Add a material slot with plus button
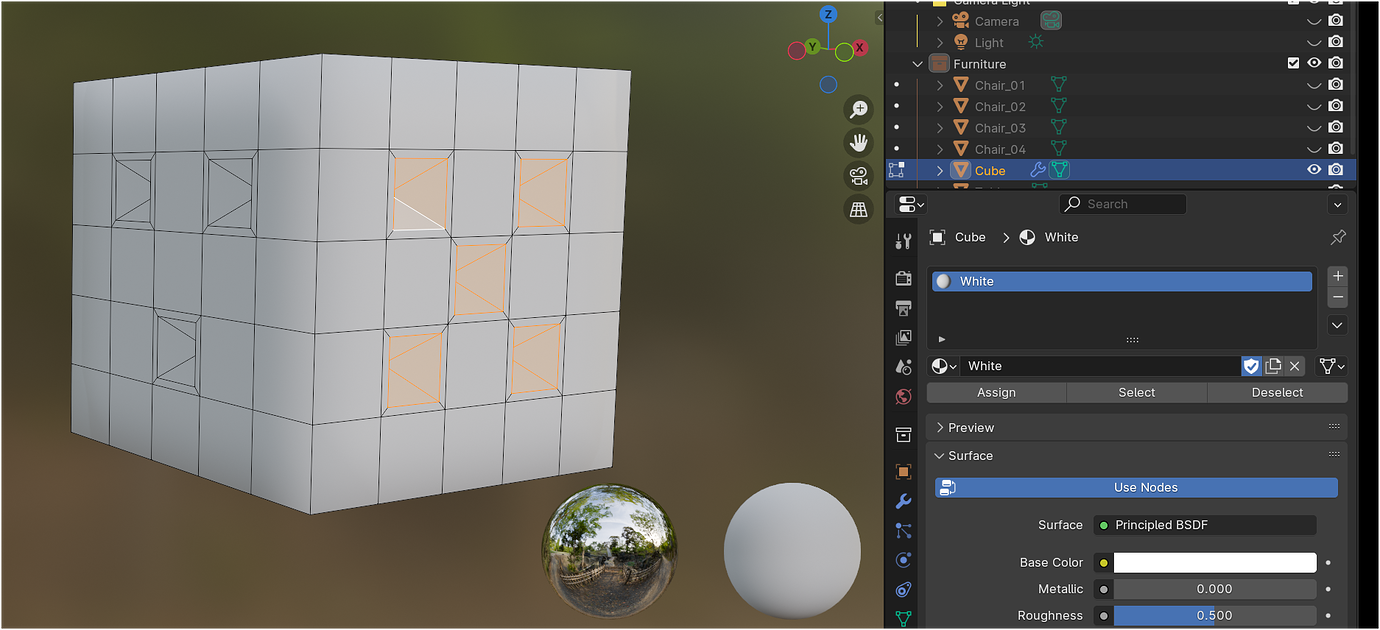Screen dimensions: 1380x630 coord(1337,276)
